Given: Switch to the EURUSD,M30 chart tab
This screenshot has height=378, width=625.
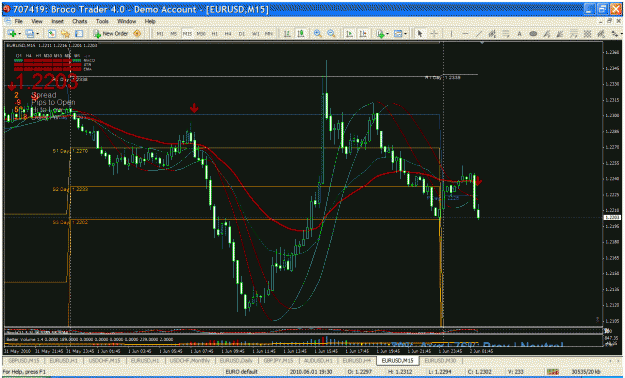Looking at the screenshot, I should [440, 360].
